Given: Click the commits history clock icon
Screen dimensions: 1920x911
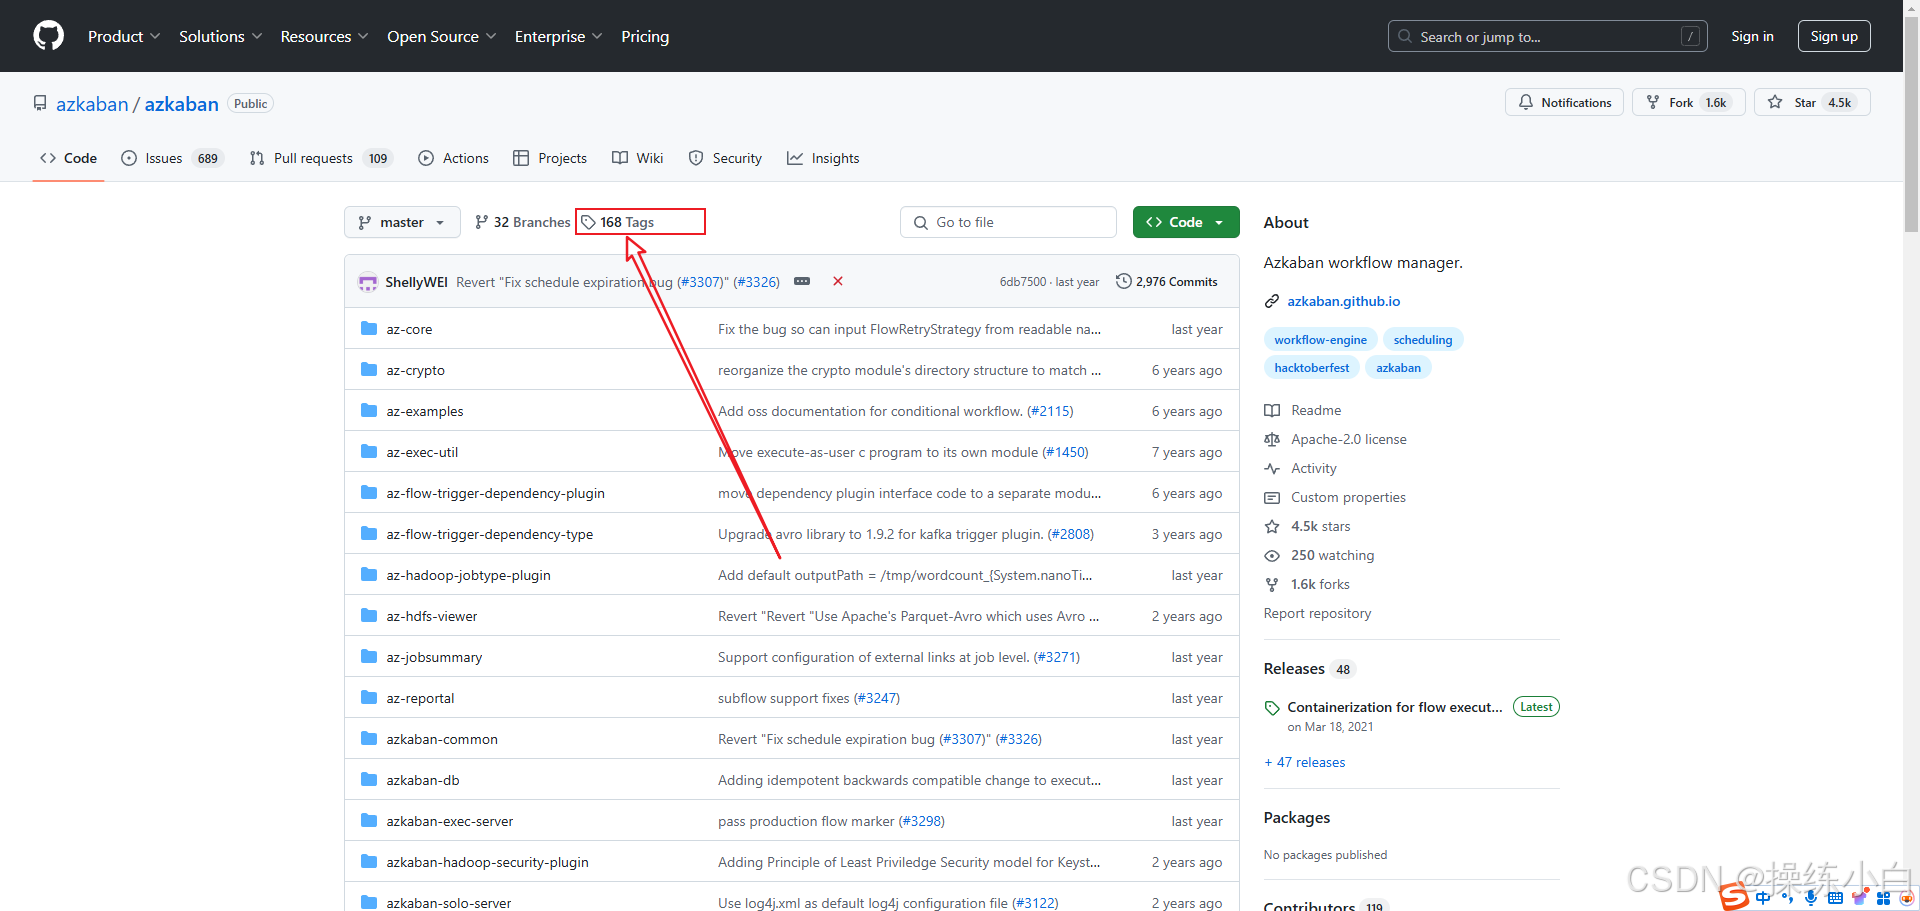Looking at the screenshot, I should tap(1124, 282).
